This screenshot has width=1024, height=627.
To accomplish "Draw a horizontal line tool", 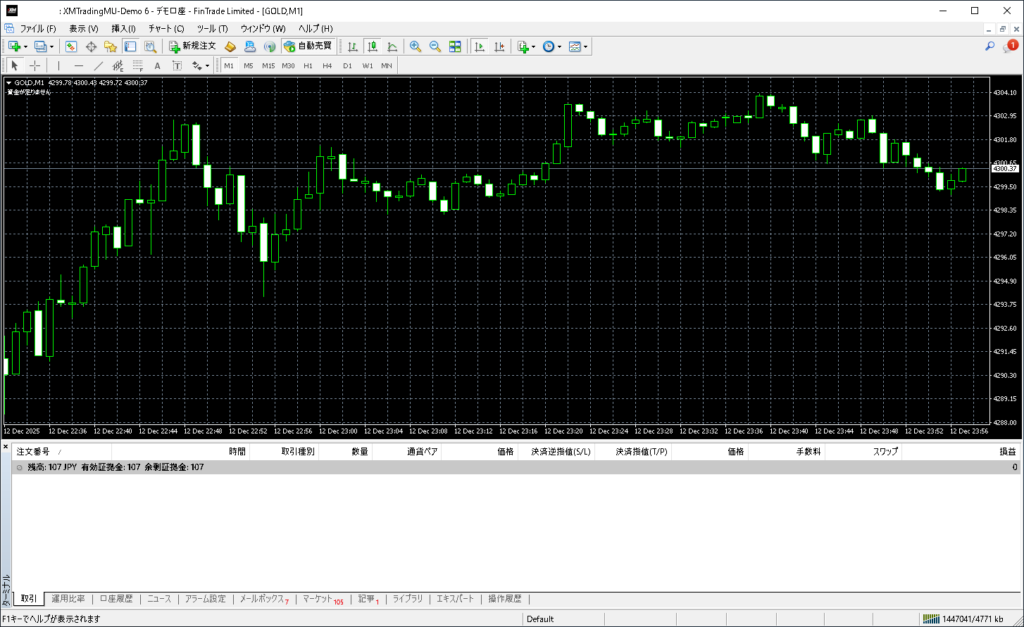I will 79,66.
